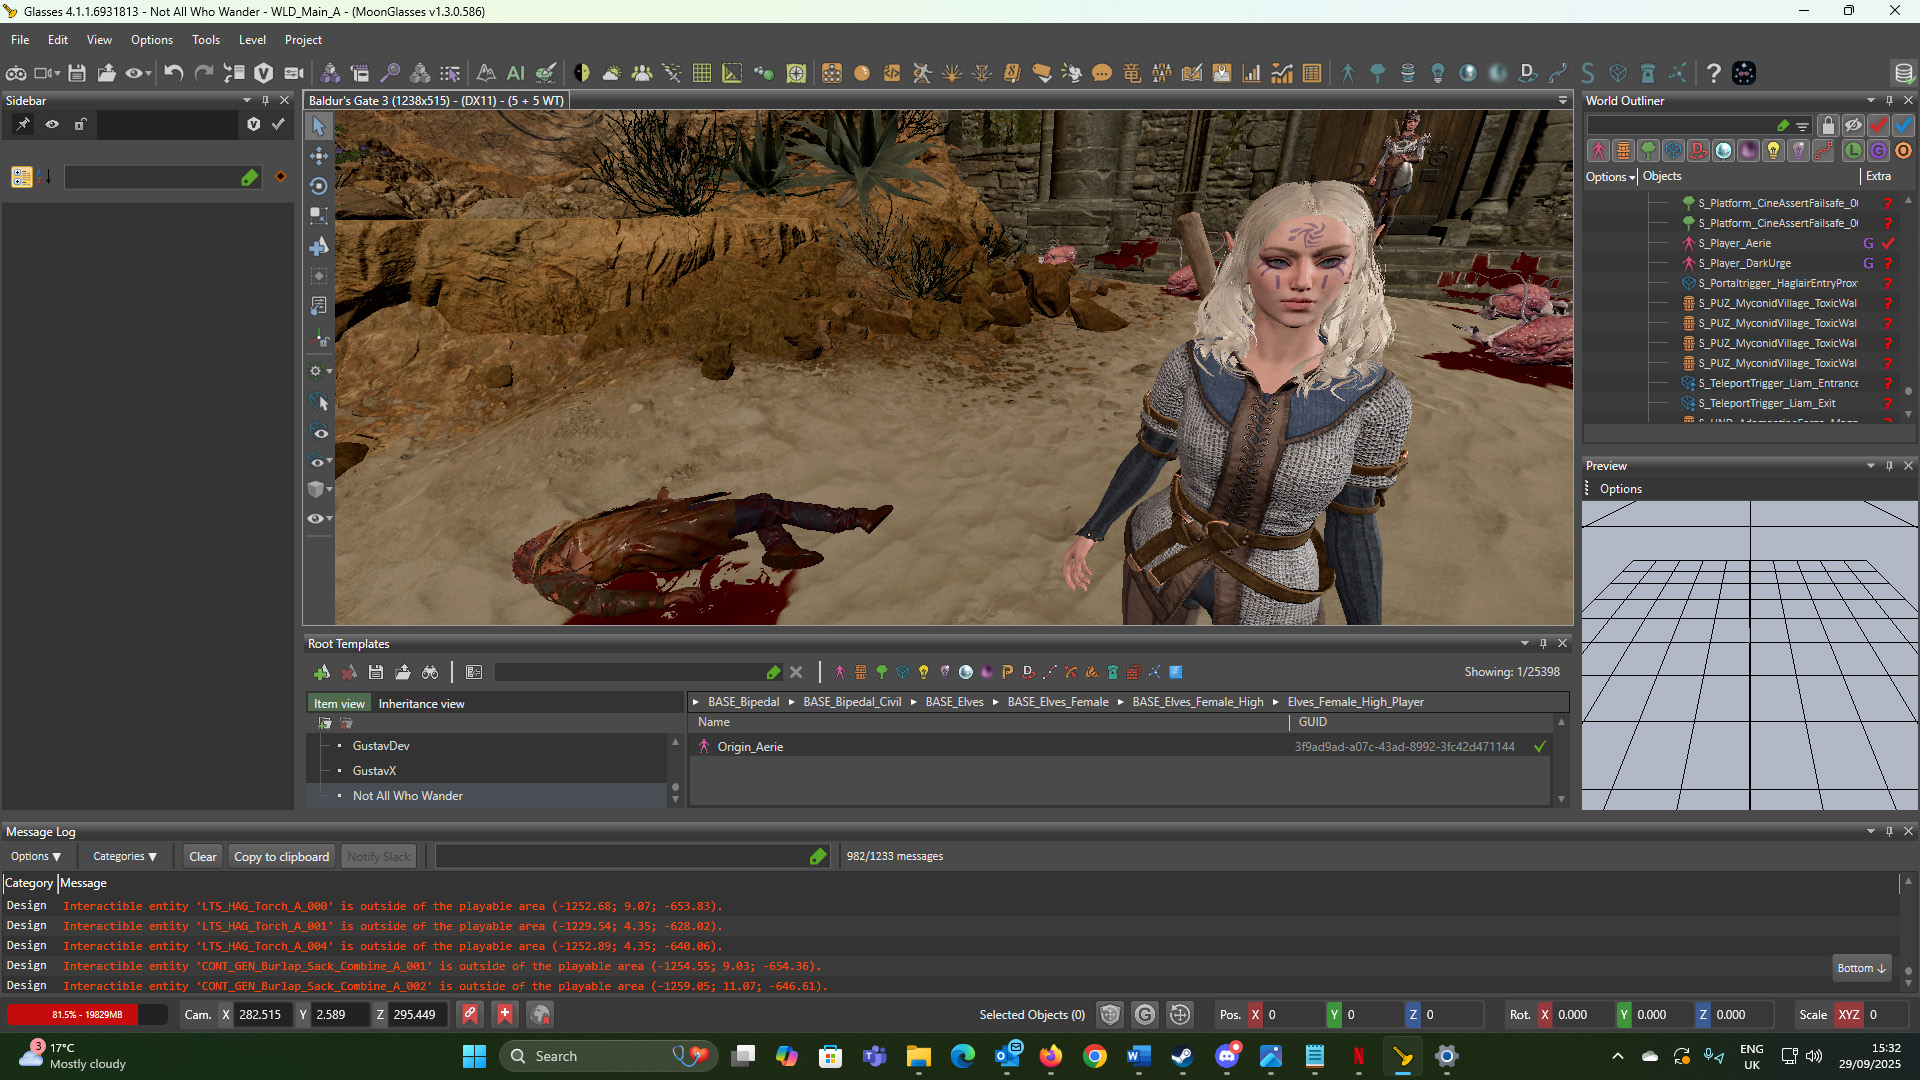Open the Categories dropdown in Message Log
Image resolution: width=1920 pixels, height=1080 pixels.
pyautogui.click(x=125, y=857)
